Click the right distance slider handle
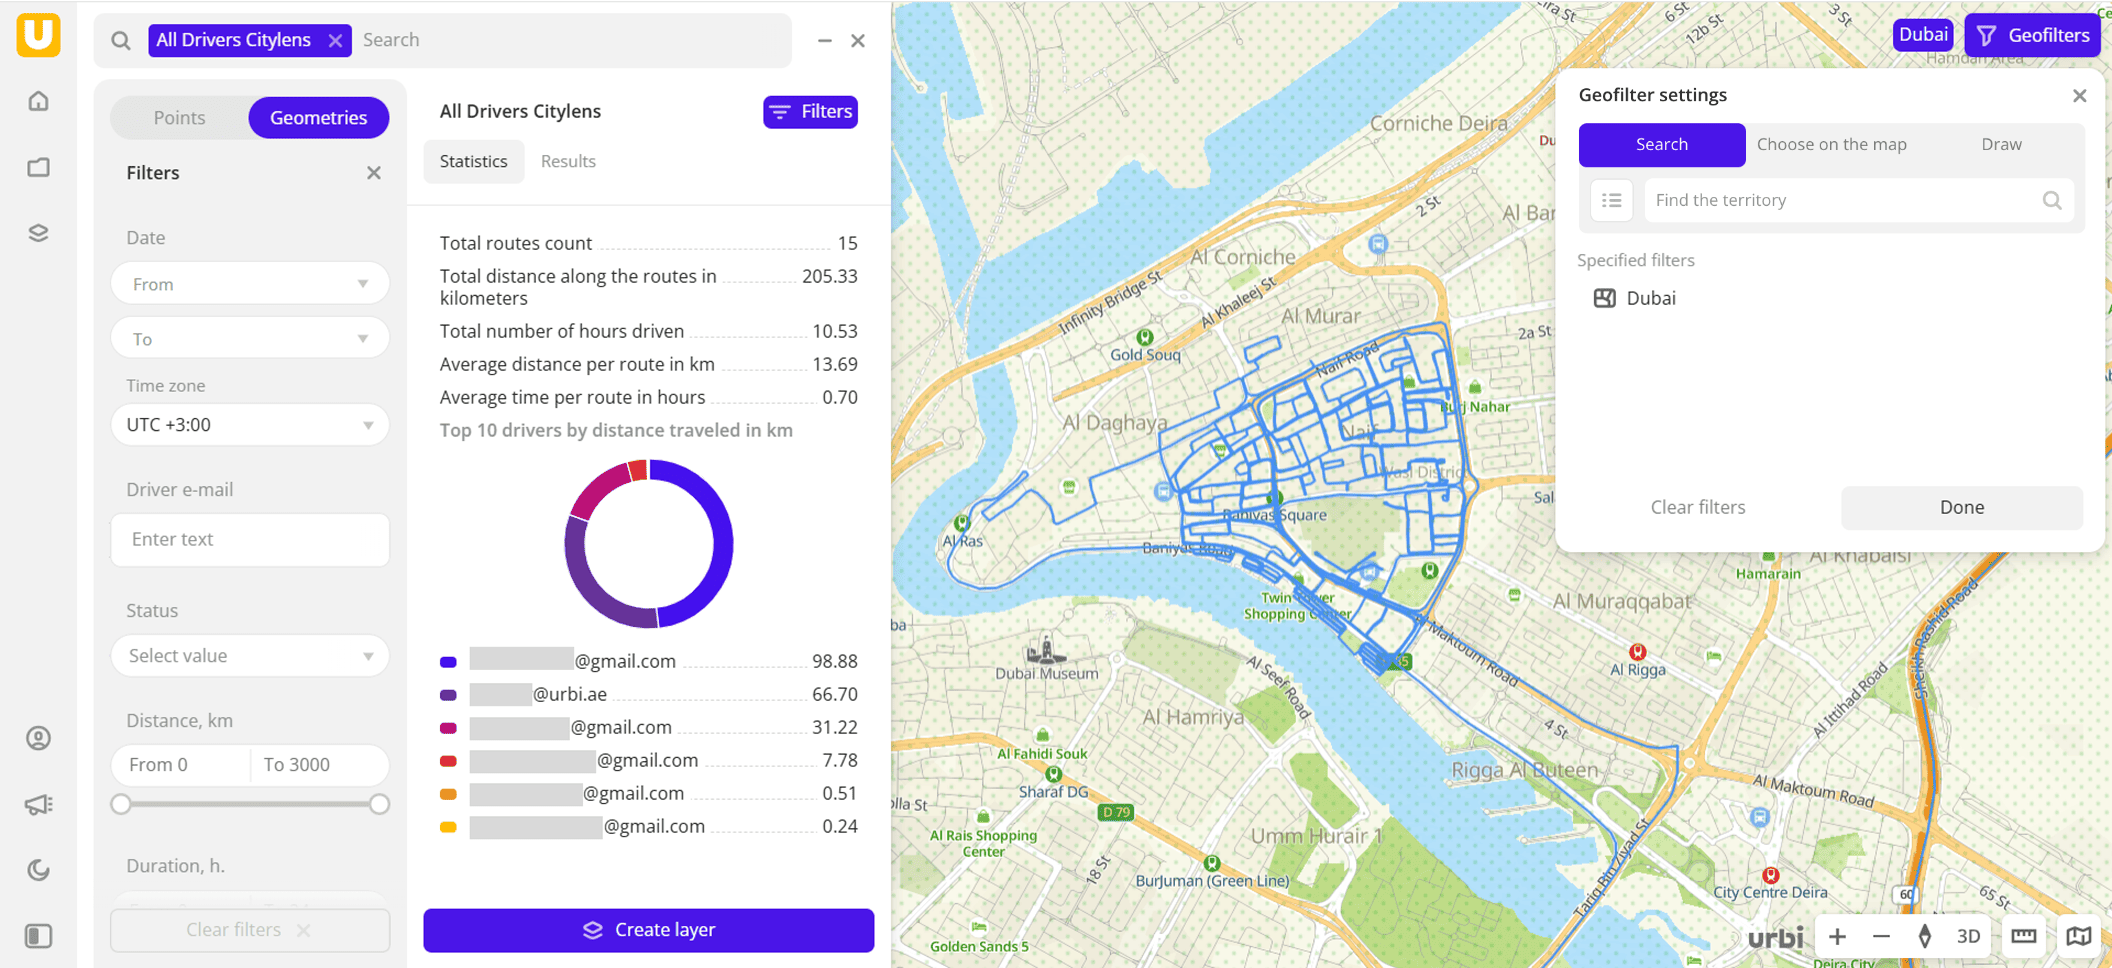2112x968 pixels. 379,804
